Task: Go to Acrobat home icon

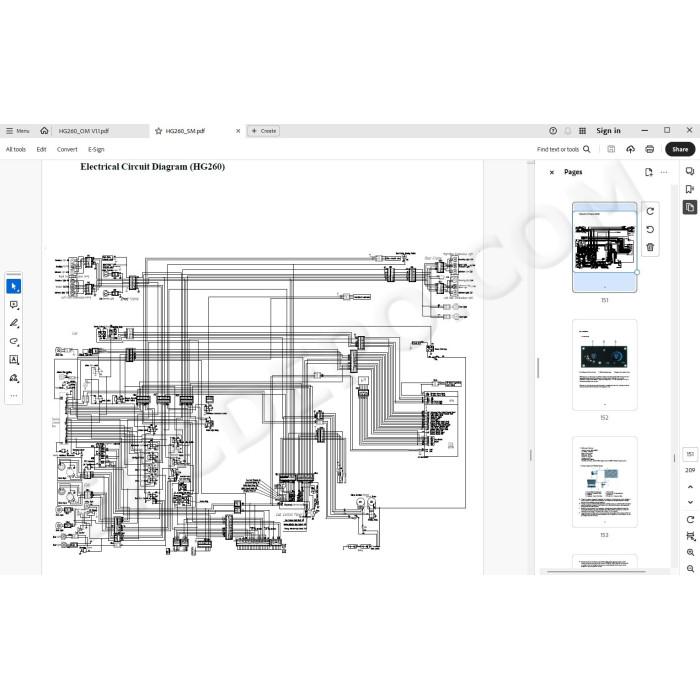Action: 44,130
